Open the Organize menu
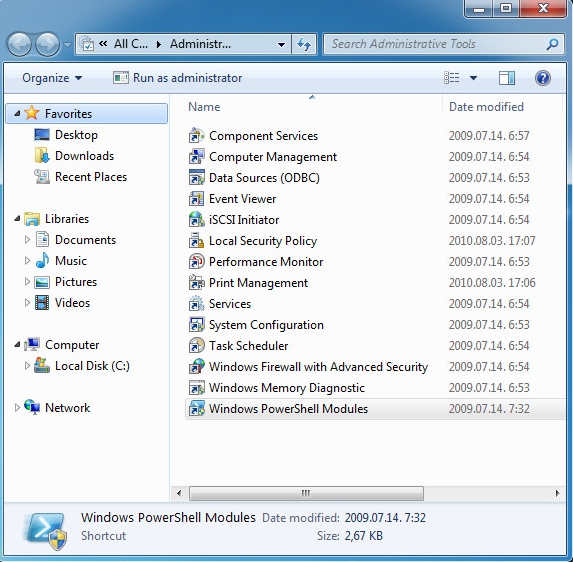The height and width of the screenshot is (562, 573). coord(52,78)
